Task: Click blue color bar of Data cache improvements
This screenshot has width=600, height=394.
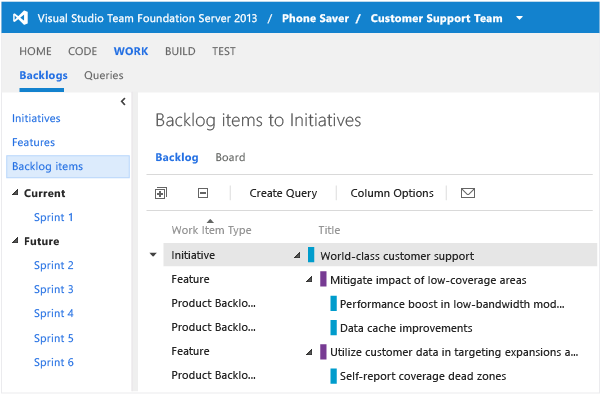Action: point(333,327)
